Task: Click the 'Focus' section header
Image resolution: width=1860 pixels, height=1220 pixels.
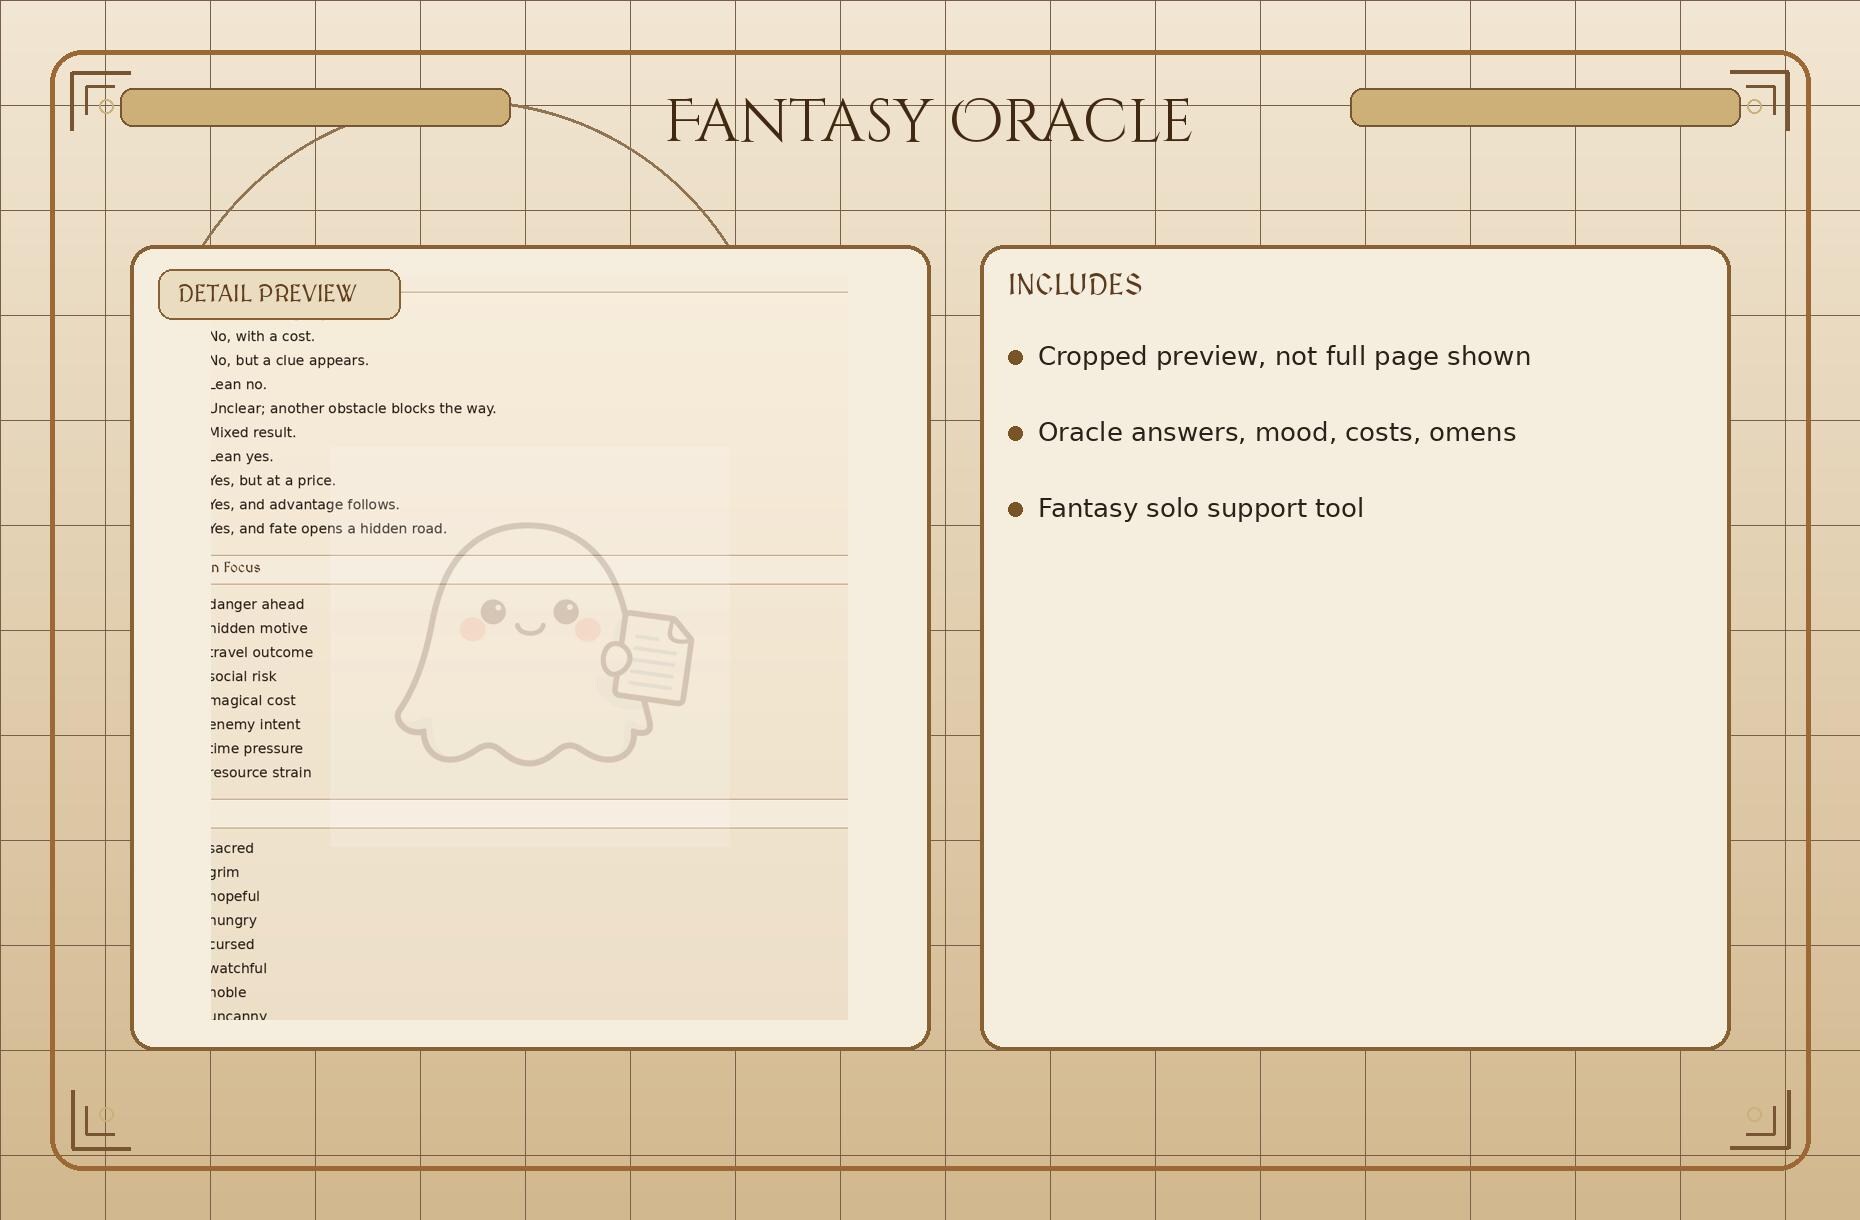Action: (236, 567)
